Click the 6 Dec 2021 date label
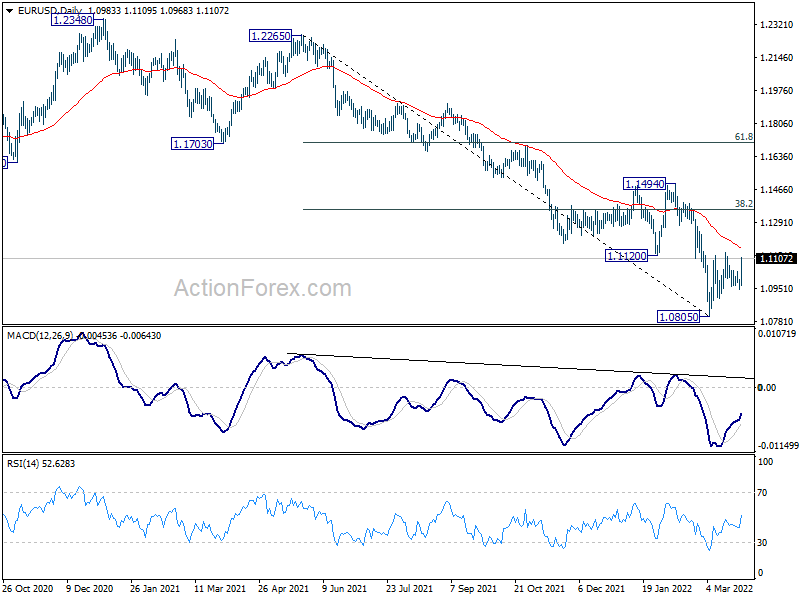This screenshot has width=800, height=600. coord(601,589)
